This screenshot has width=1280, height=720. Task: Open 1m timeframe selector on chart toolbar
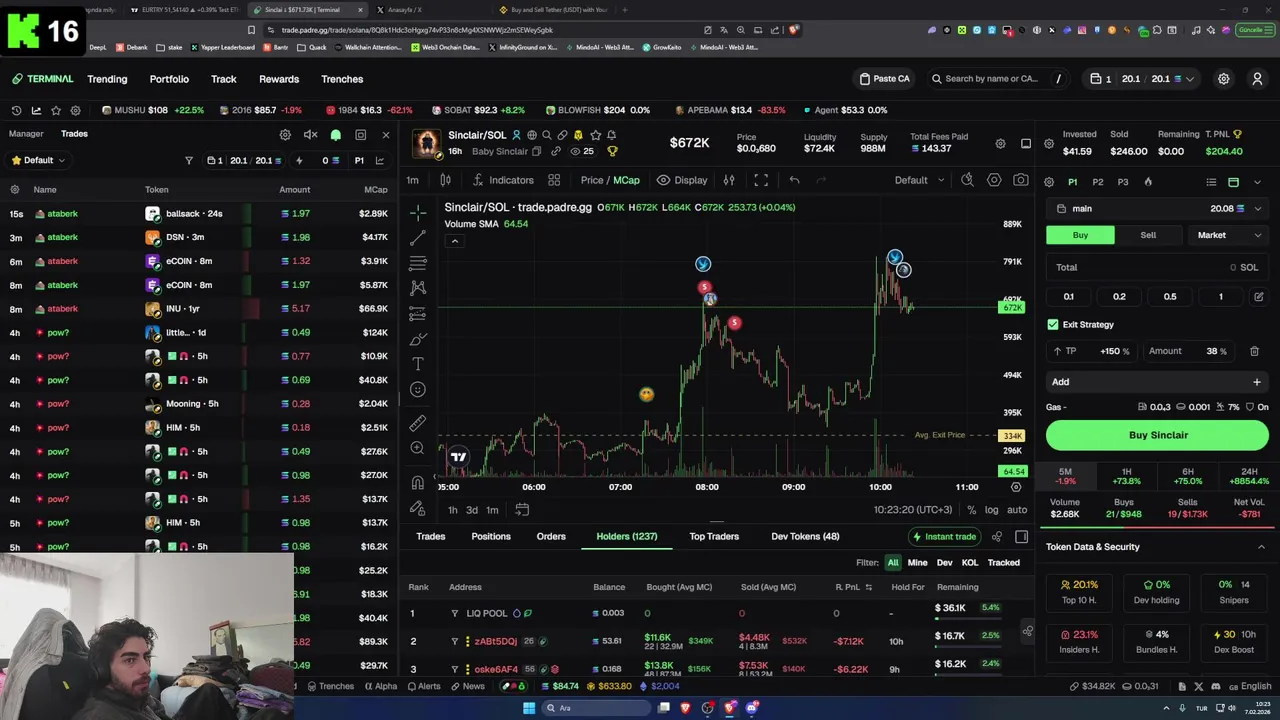(x=412, y=180)
